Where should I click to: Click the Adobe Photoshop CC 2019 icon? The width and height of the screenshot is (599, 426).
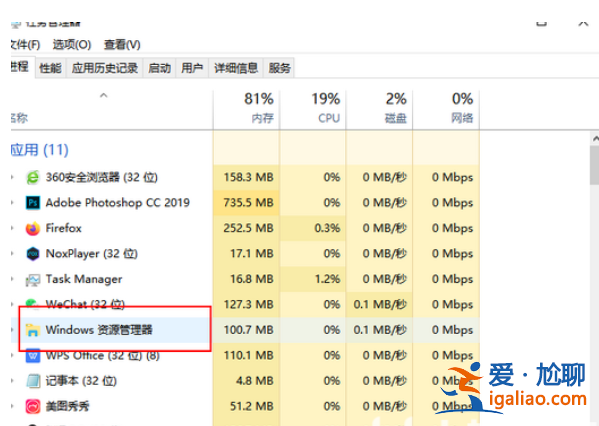(33, 202)
